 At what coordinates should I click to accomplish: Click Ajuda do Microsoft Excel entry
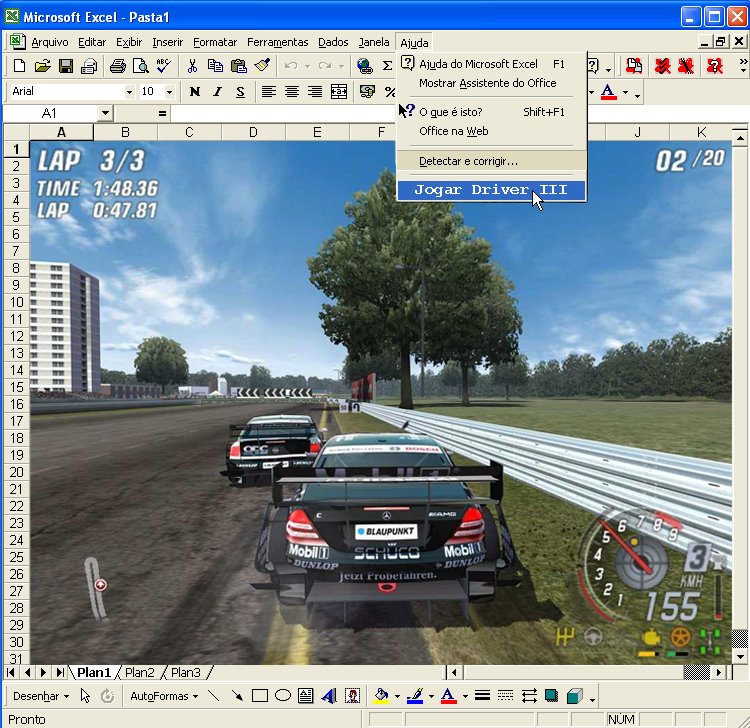[491, 64]
